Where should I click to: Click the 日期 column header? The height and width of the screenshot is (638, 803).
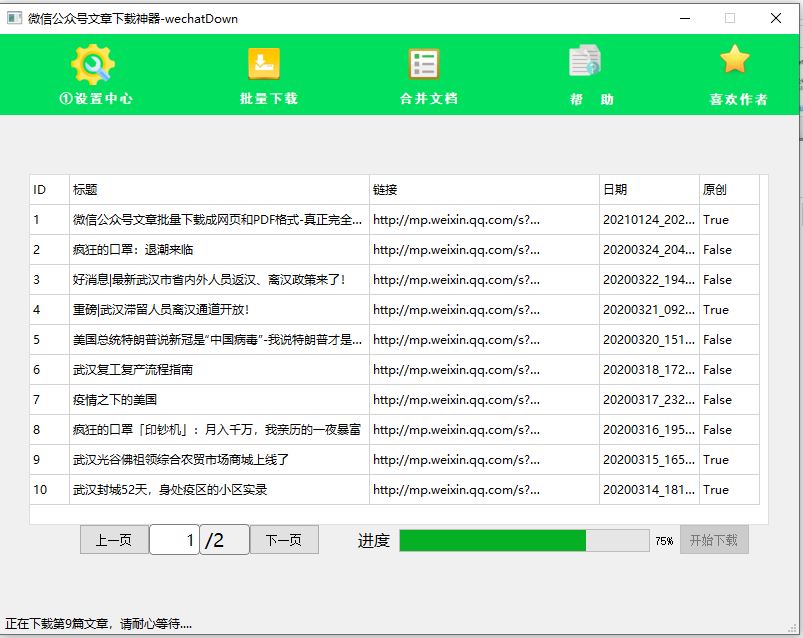649,189
